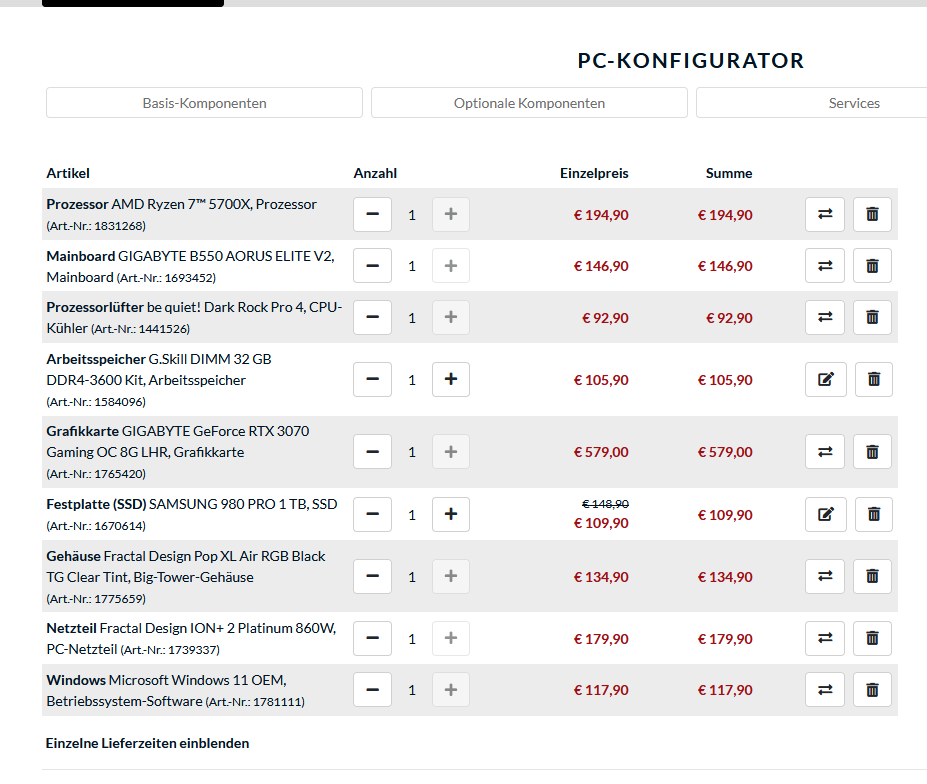The height and width of the screenshot is (784, 927).
Task: Increase Arbeitsspeicher G.Skill quantity
Action: pos(450,379)
